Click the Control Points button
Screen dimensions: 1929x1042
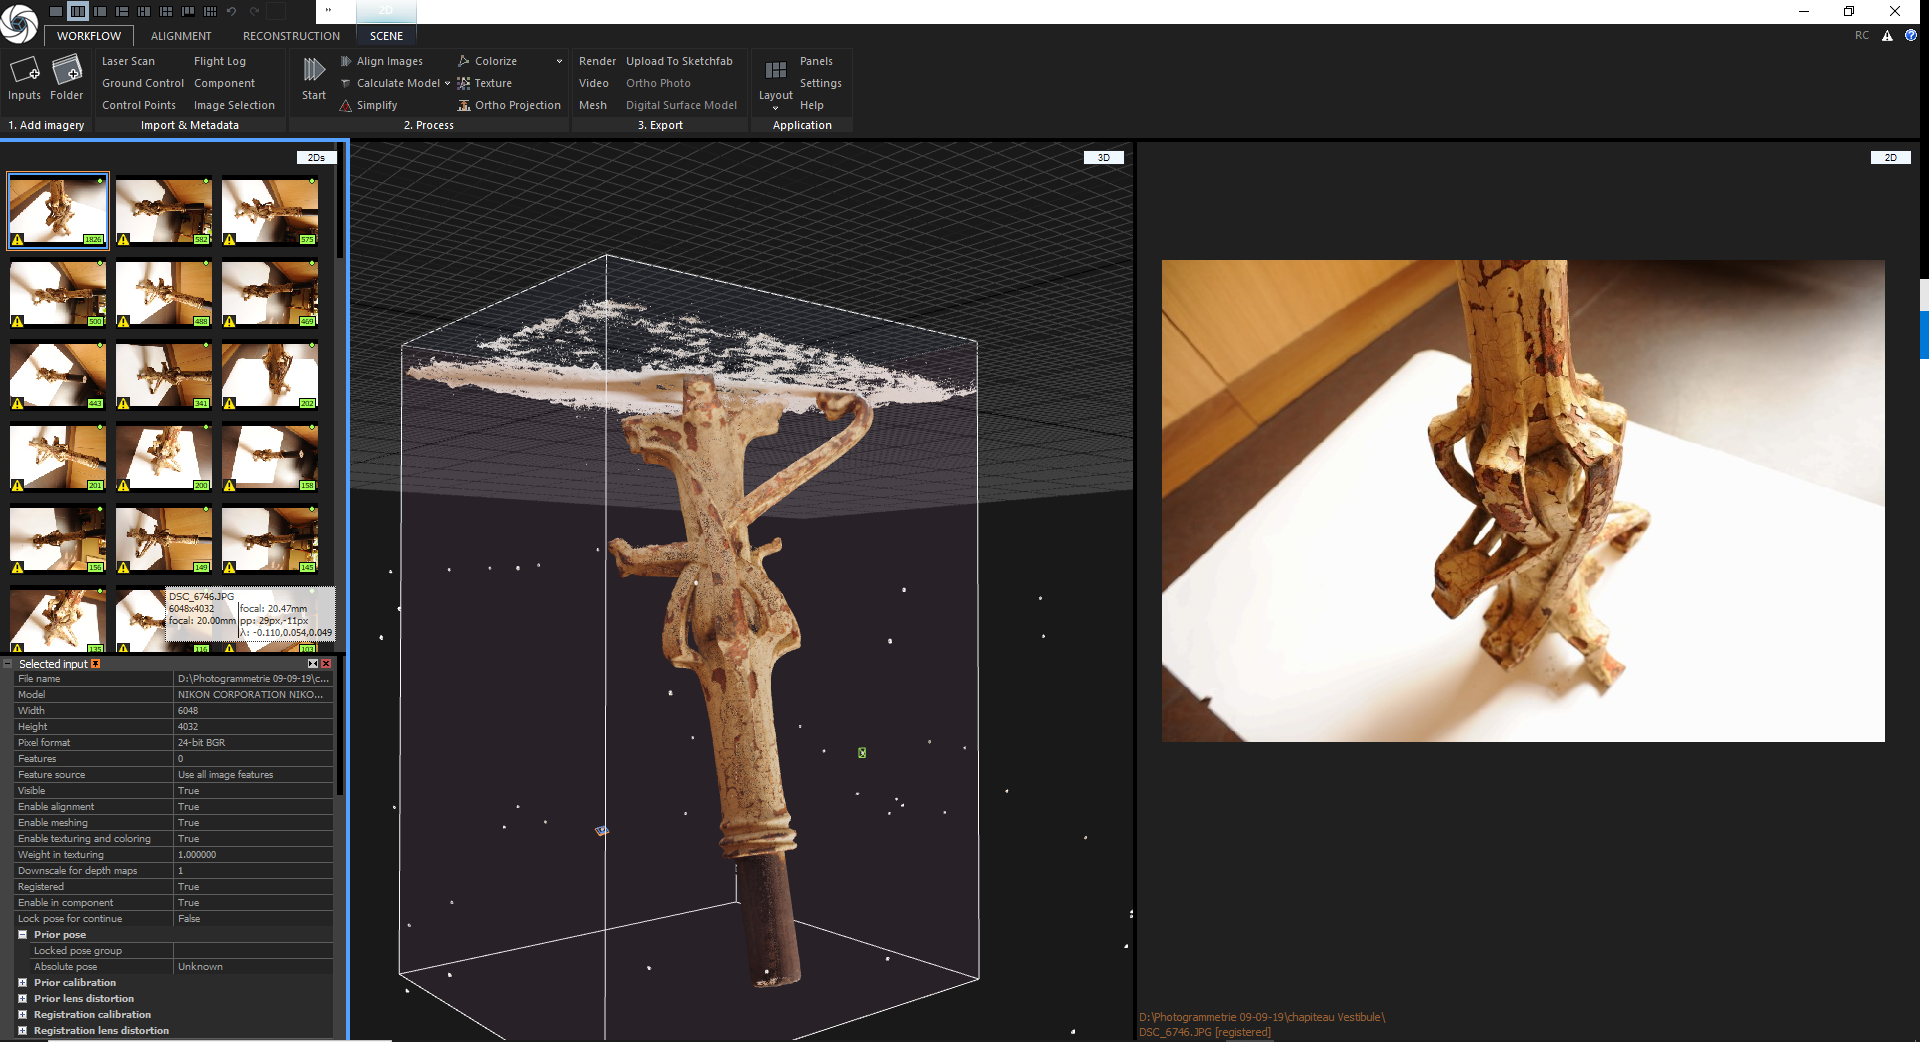[139, 105]
